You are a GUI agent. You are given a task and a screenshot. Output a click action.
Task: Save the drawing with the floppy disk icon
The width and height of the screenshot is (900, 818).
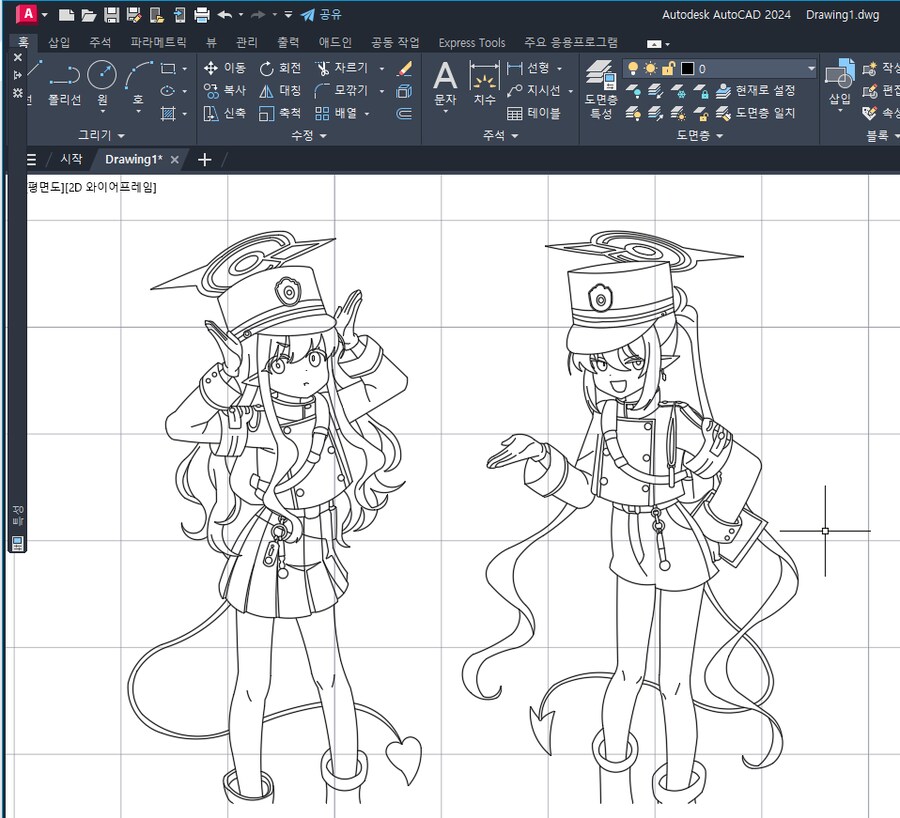click(111, 15)
